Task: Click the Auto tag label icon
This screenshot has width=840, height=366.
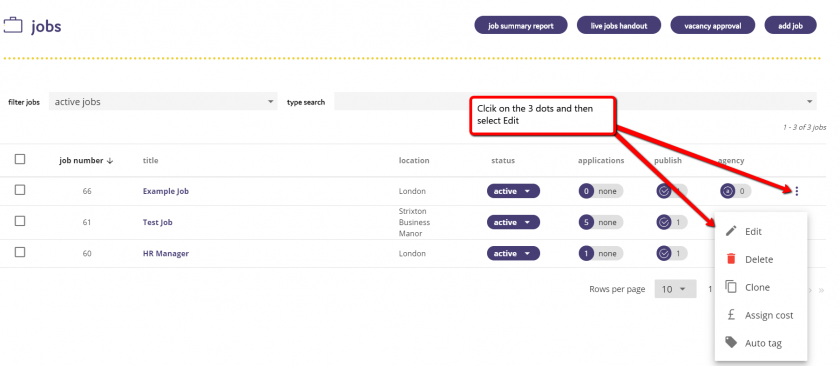Action: click(x=731, y=342)
